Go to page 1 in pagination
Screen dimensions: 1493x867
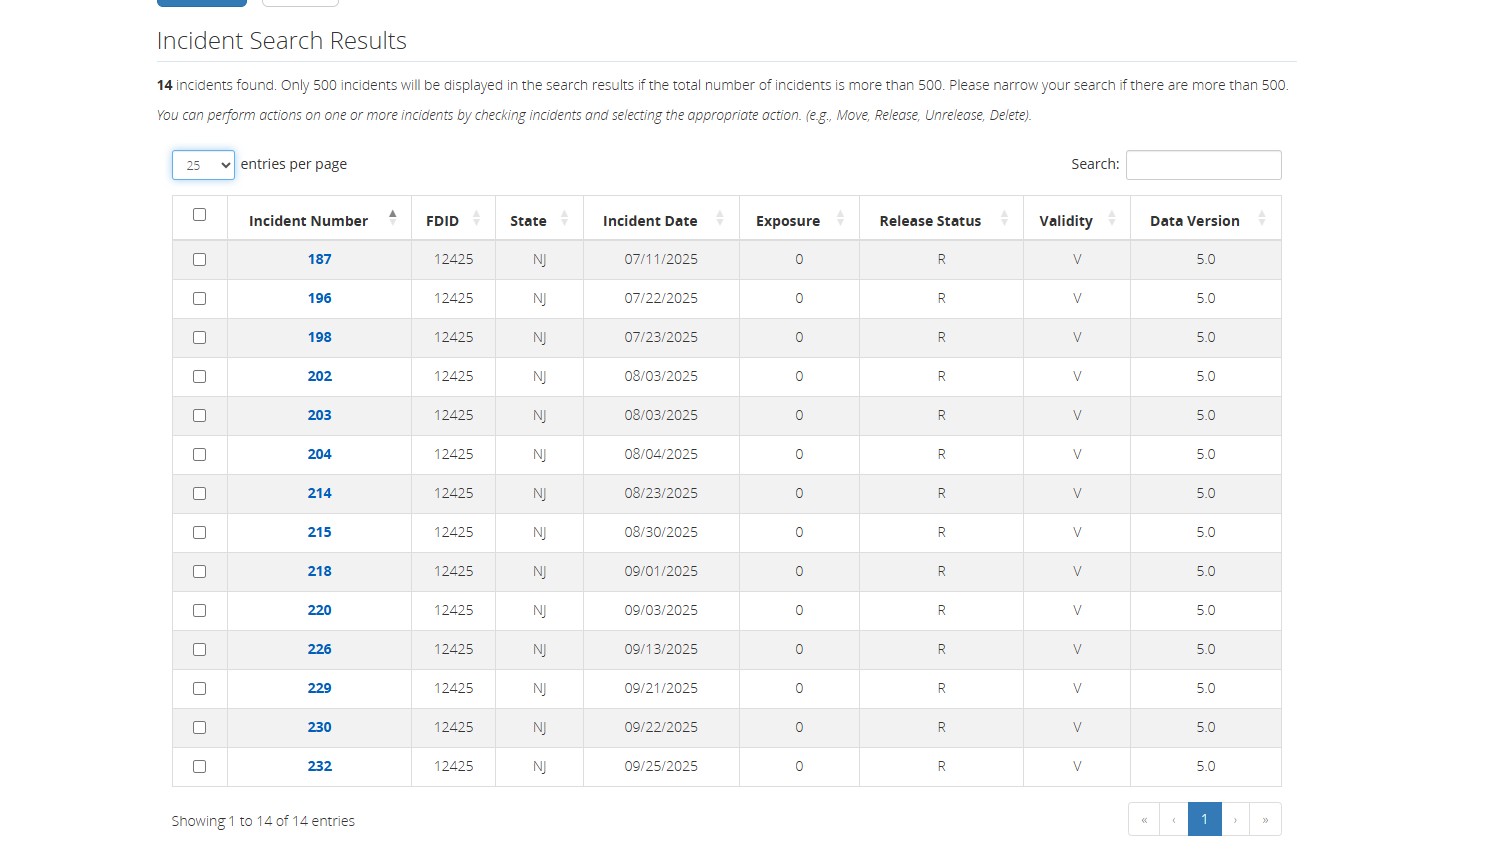pyautogui.click(x=1204, y=819)
